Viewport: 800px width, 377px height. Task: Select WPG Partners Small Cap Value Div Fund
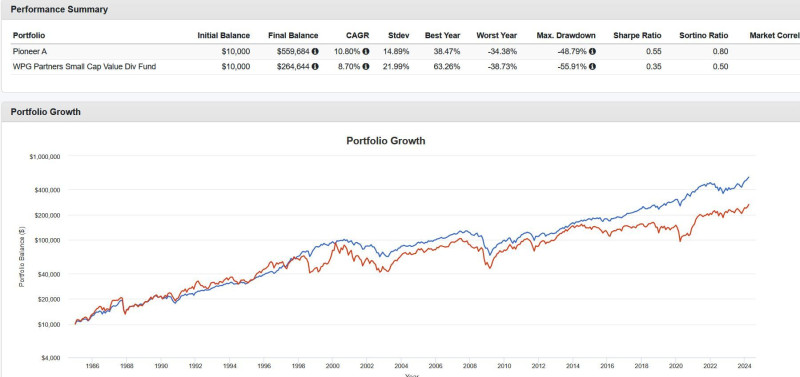[84, 67]
